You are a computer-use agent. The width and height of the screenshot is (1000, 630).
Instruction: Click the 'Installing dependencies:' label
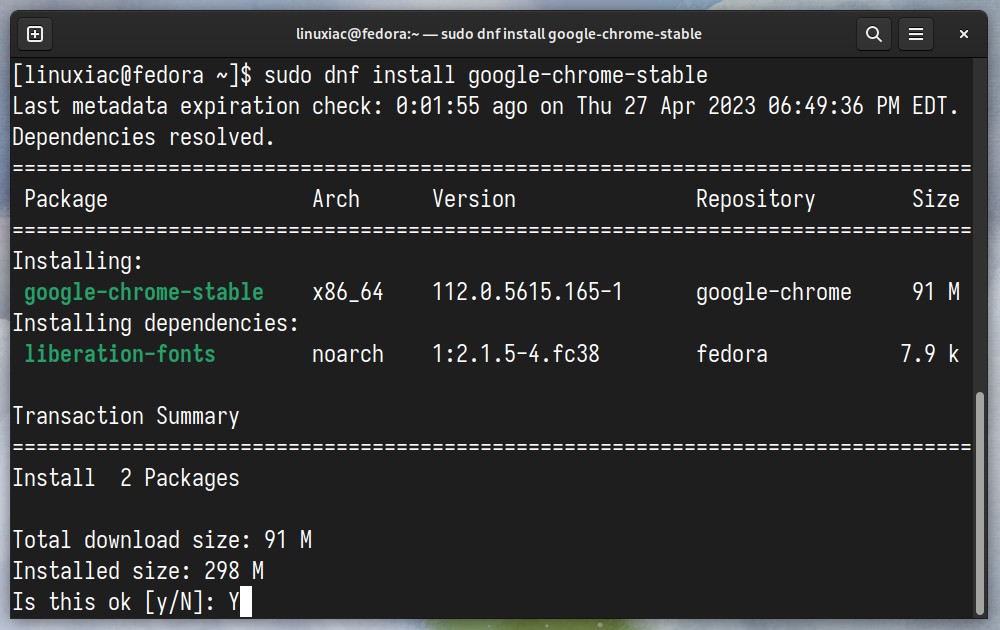(156, 323)
